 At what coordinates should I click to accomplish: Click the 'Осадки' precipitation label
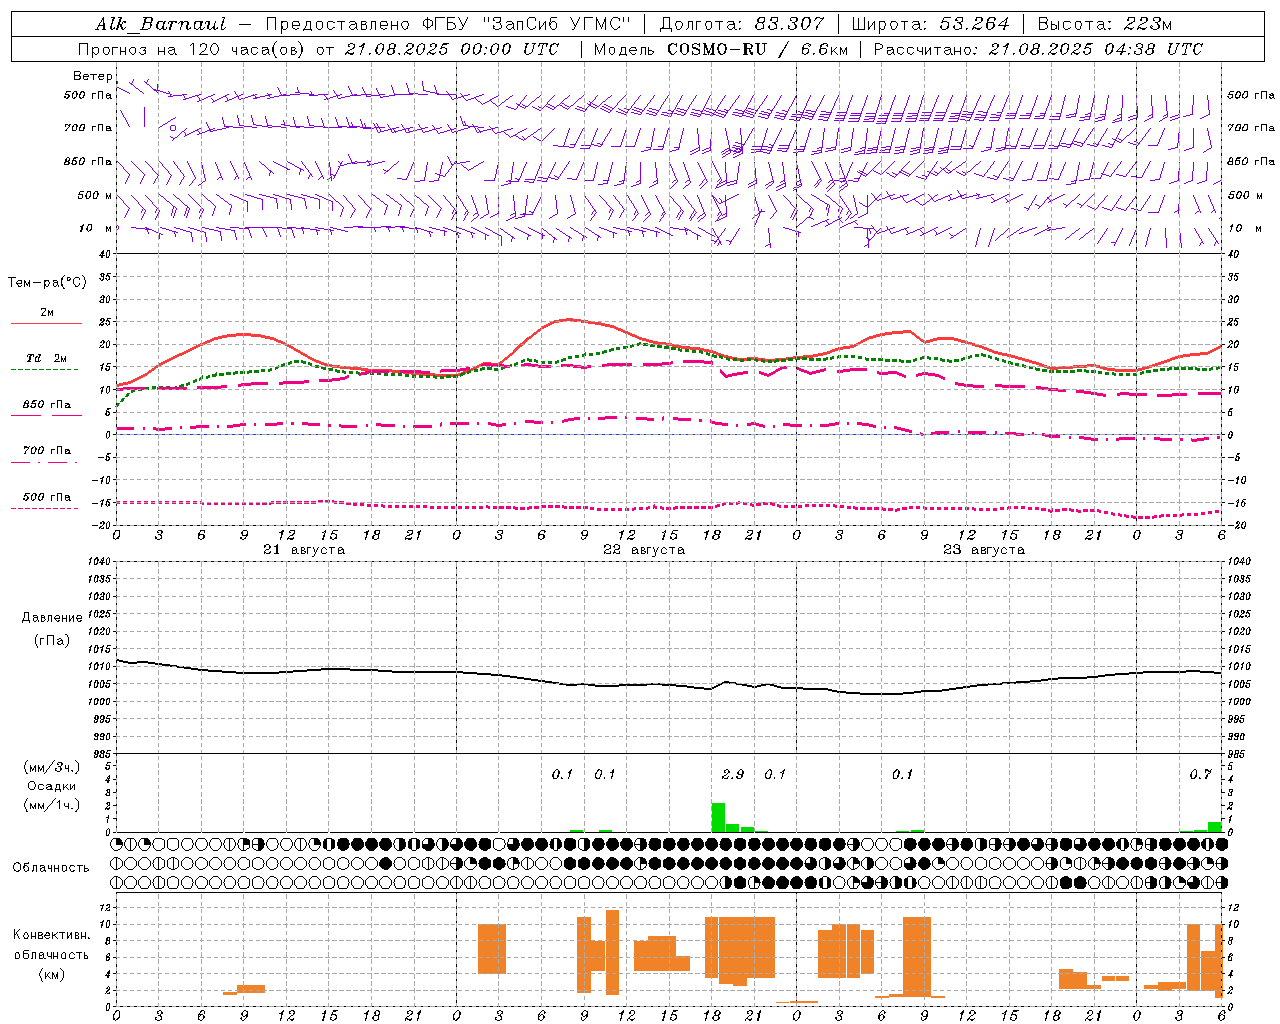point(51,786)
